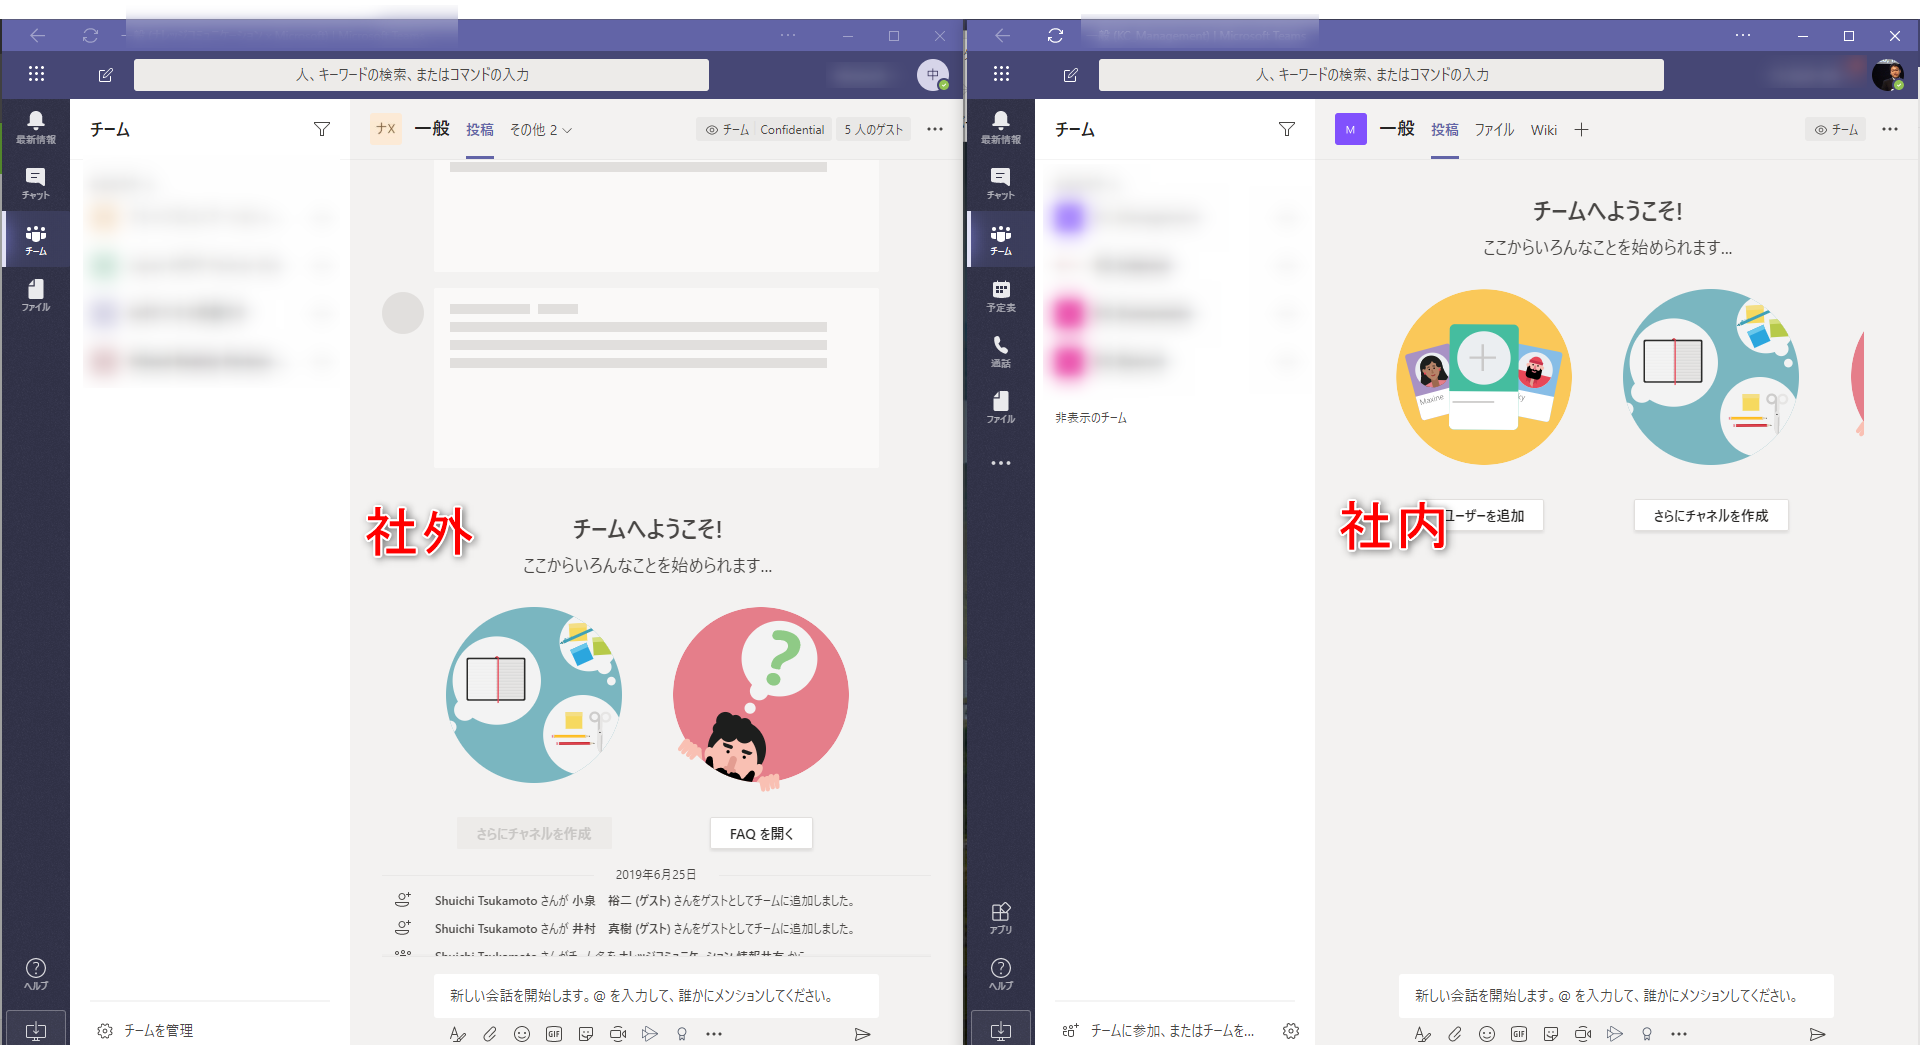Open app launcher grid in left window
The height and width of the screenshot is (1045, 1920).
pyautogui.click(x=37, y=74)
